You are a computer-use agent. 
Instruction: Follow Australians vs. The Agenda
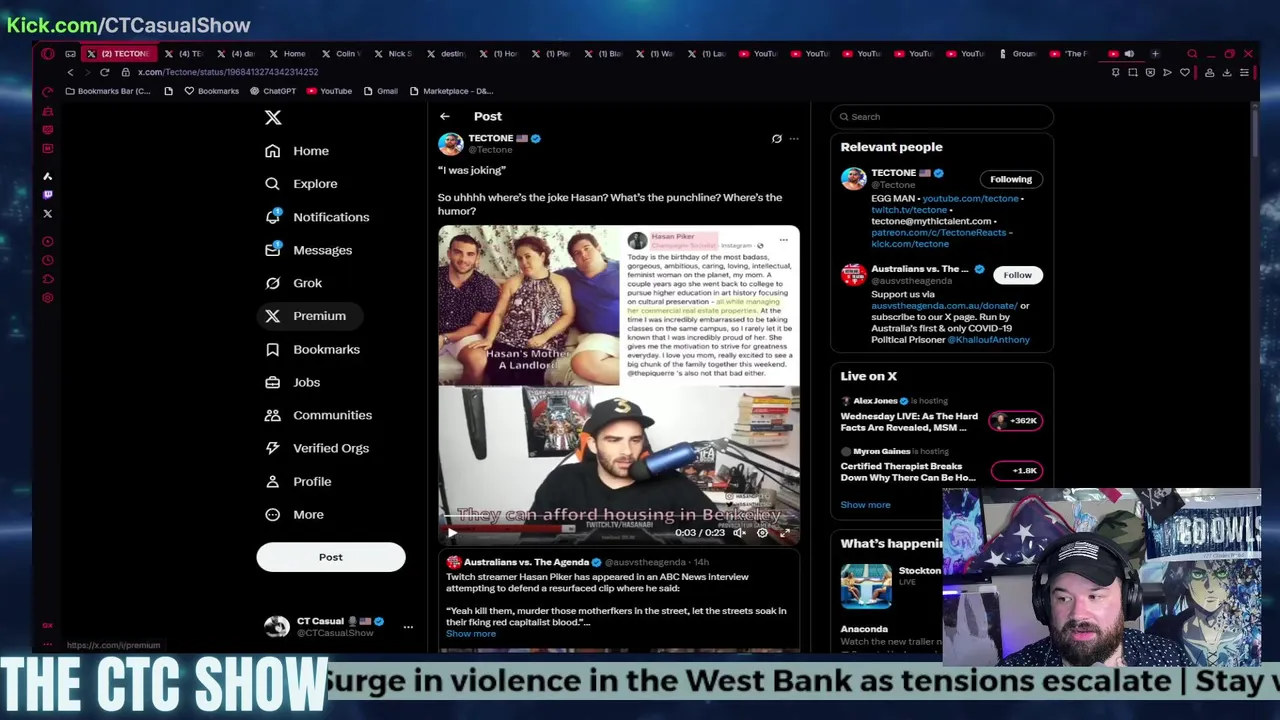tap(1017, 275)
